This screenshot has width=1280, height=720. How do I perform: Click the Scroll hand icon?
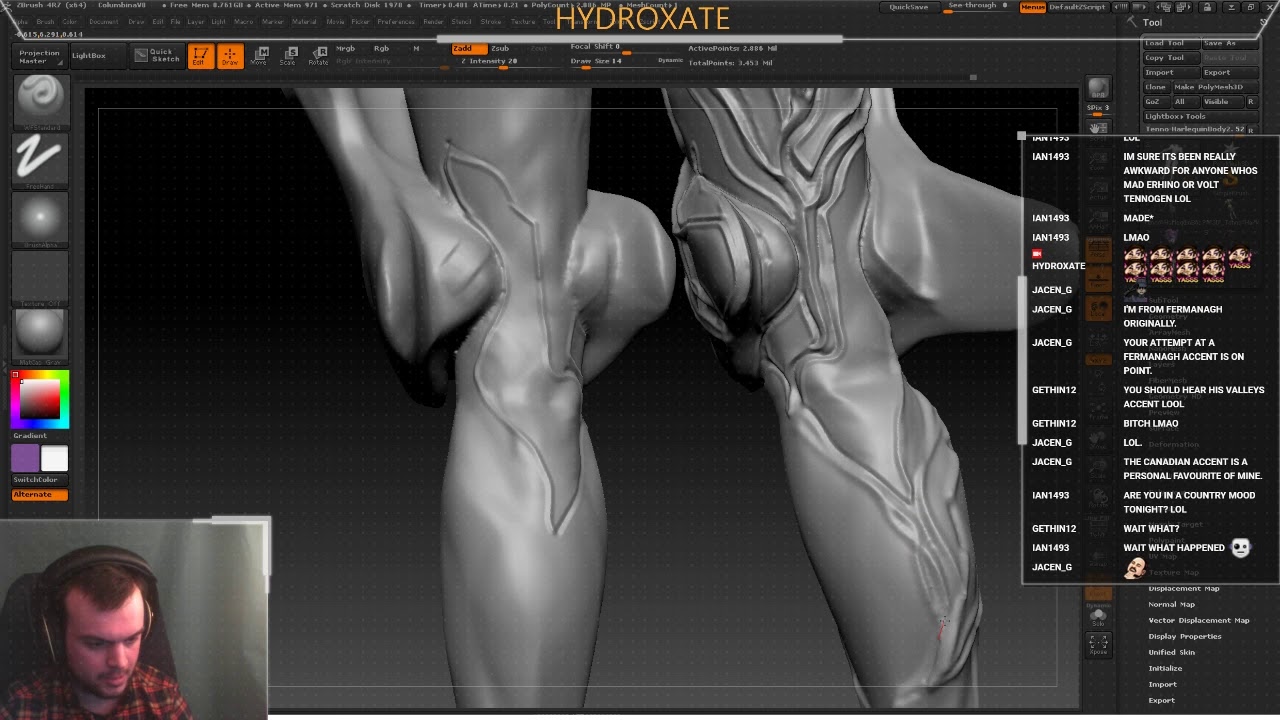[1098, 127]
